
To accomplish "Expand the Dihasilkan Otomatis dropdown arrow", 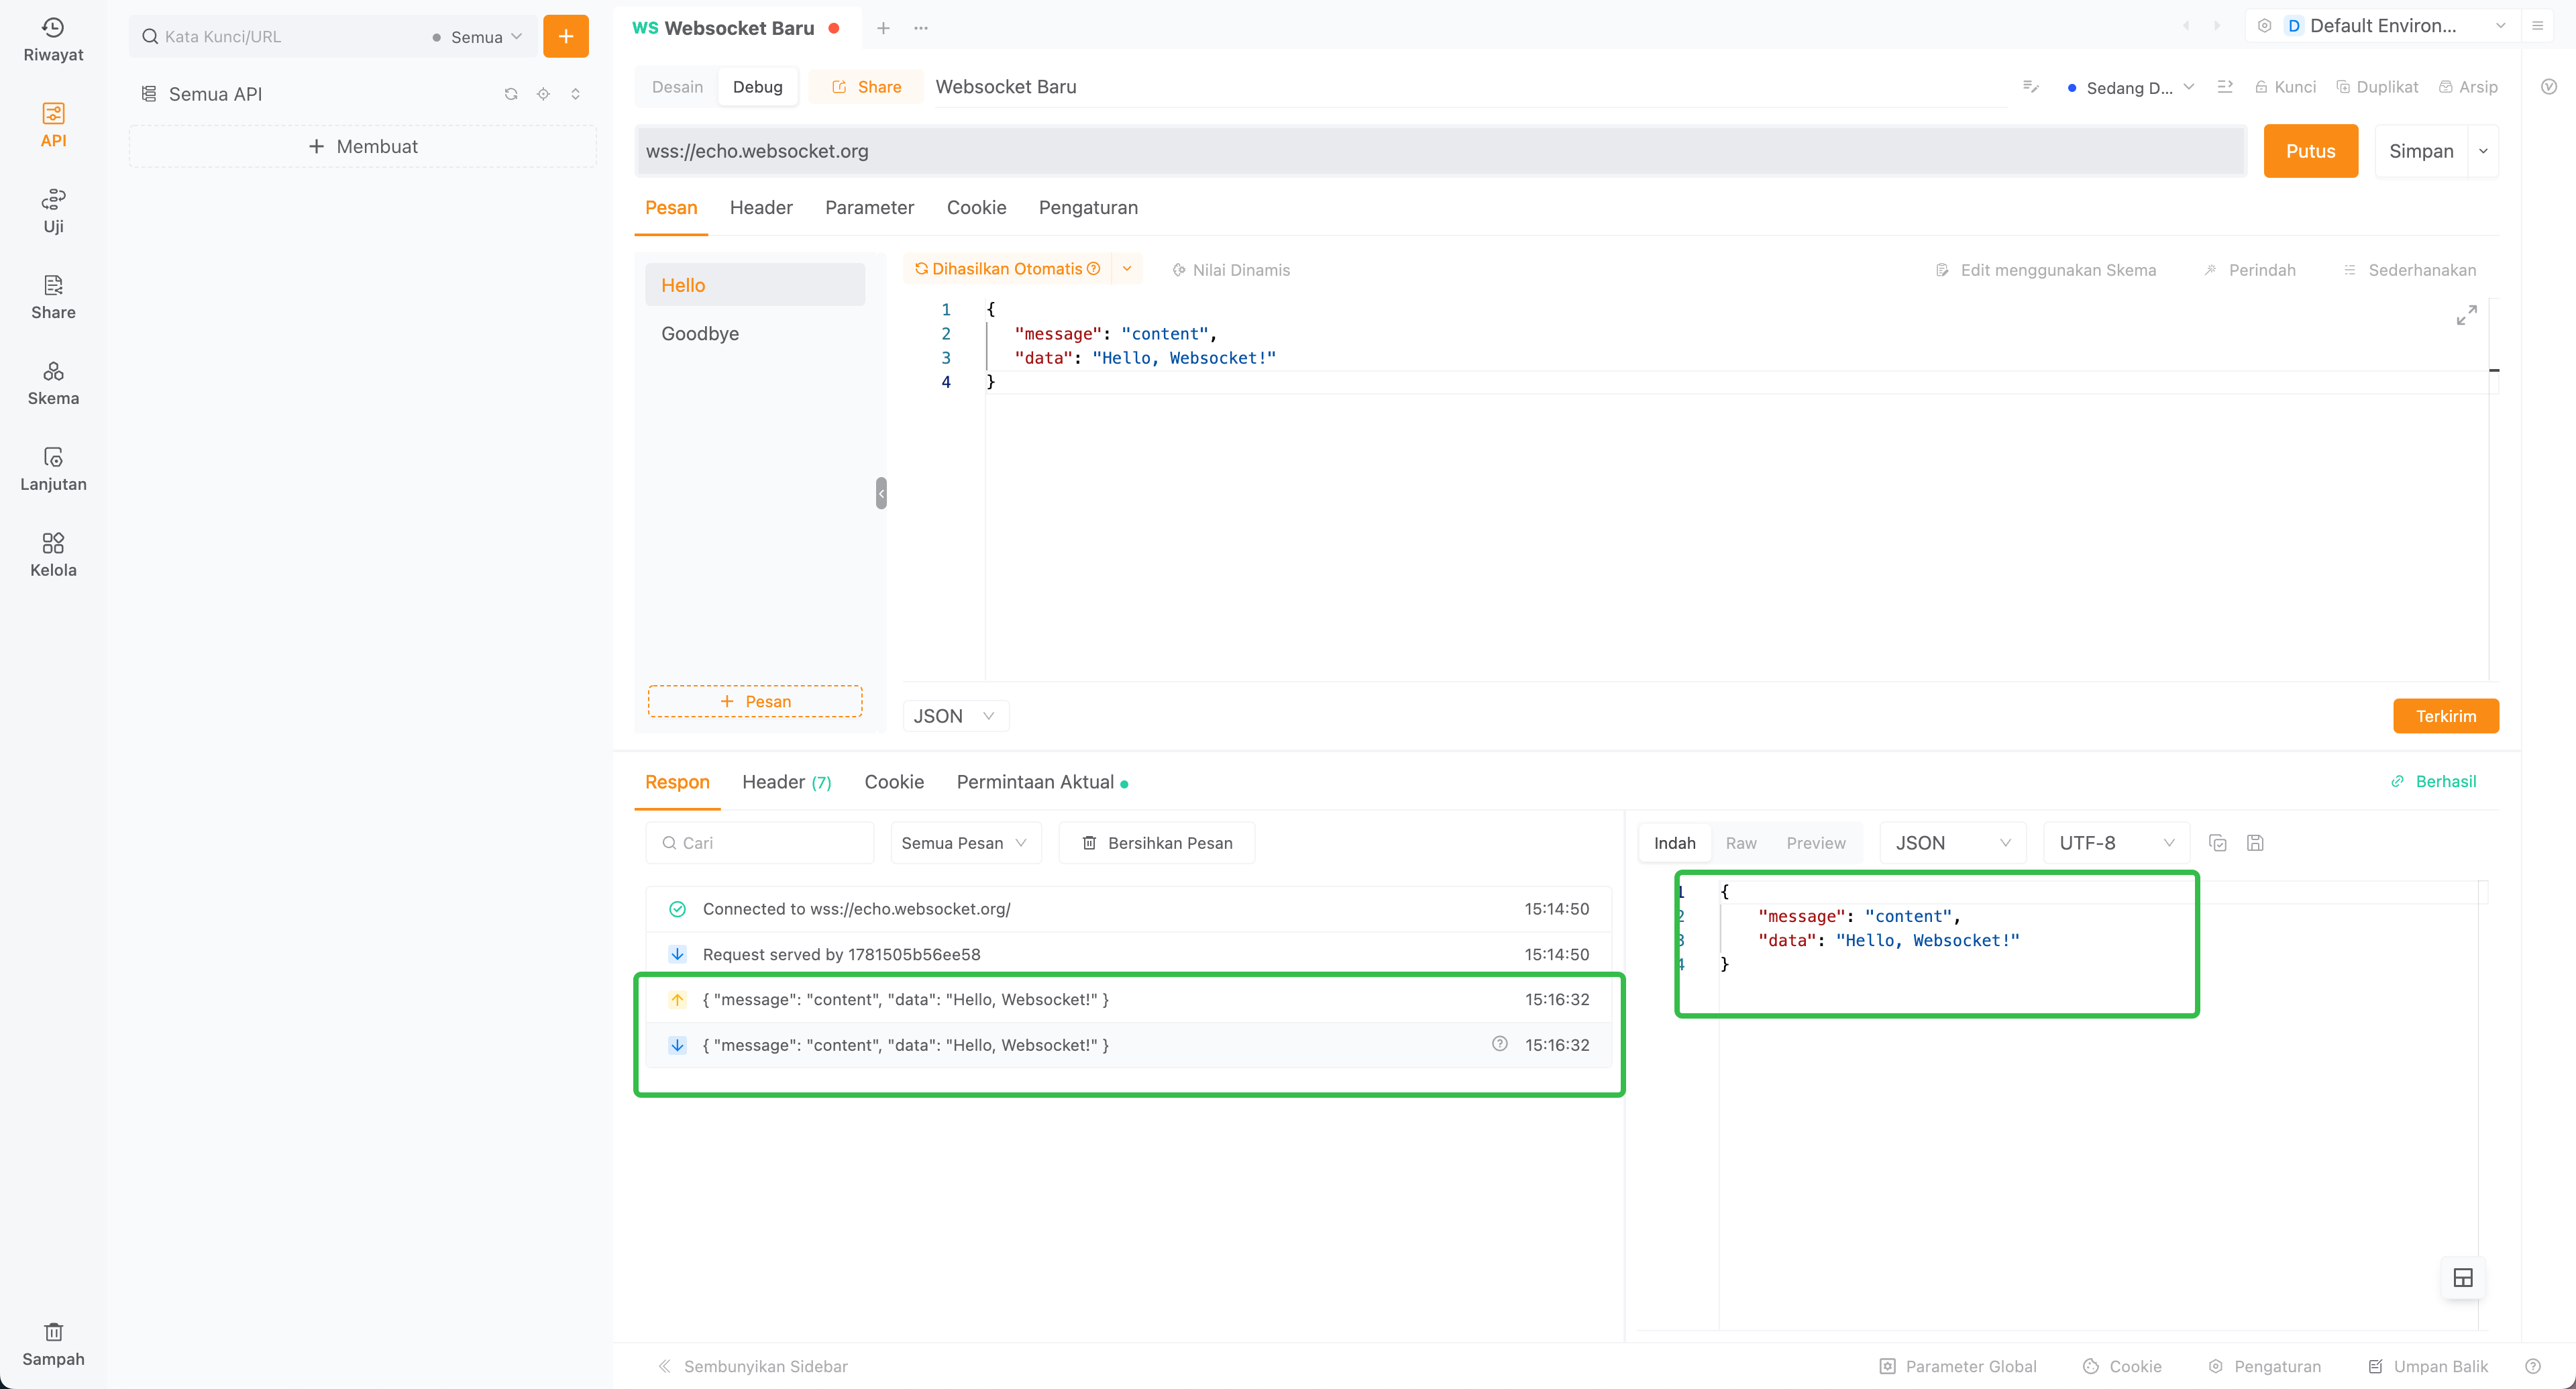I will [1127, 269].
